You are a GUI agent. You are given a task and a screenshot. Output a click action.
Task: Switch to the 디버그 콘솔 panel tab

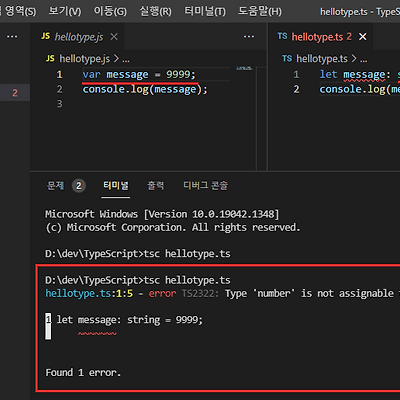(x=206, y=185)
